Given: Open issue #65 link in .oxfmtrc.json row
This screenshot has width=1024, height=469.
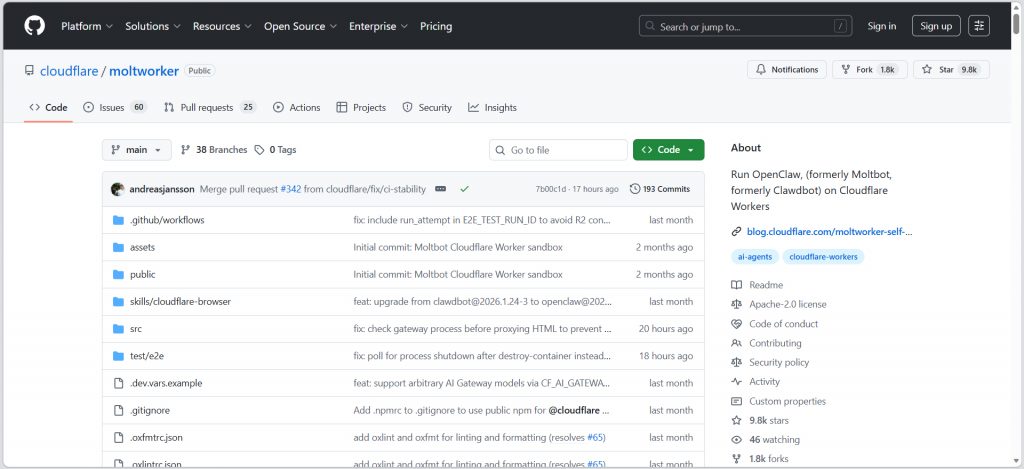Looking at the screenshot, I should pos(596,438).
